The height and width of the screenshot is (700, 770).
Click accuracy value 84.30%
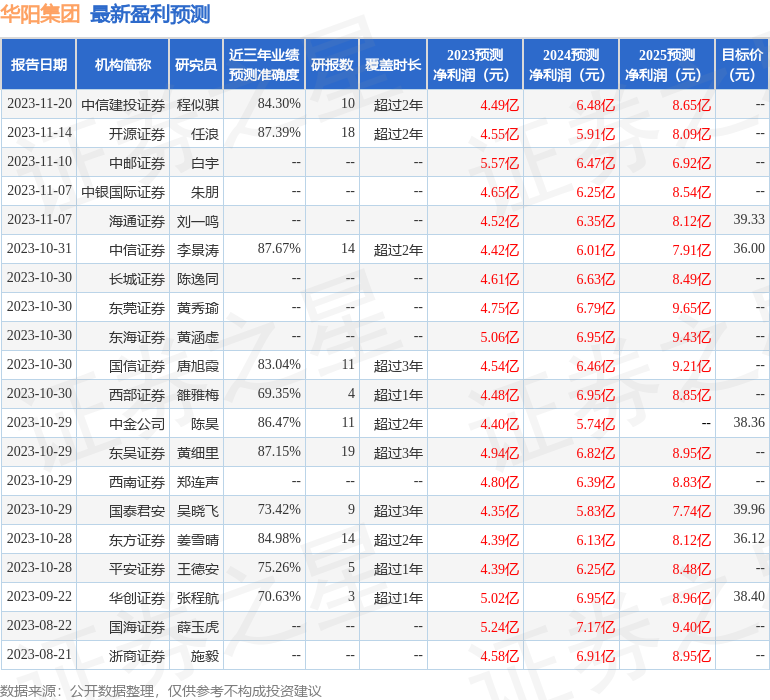tap(279, 104)
